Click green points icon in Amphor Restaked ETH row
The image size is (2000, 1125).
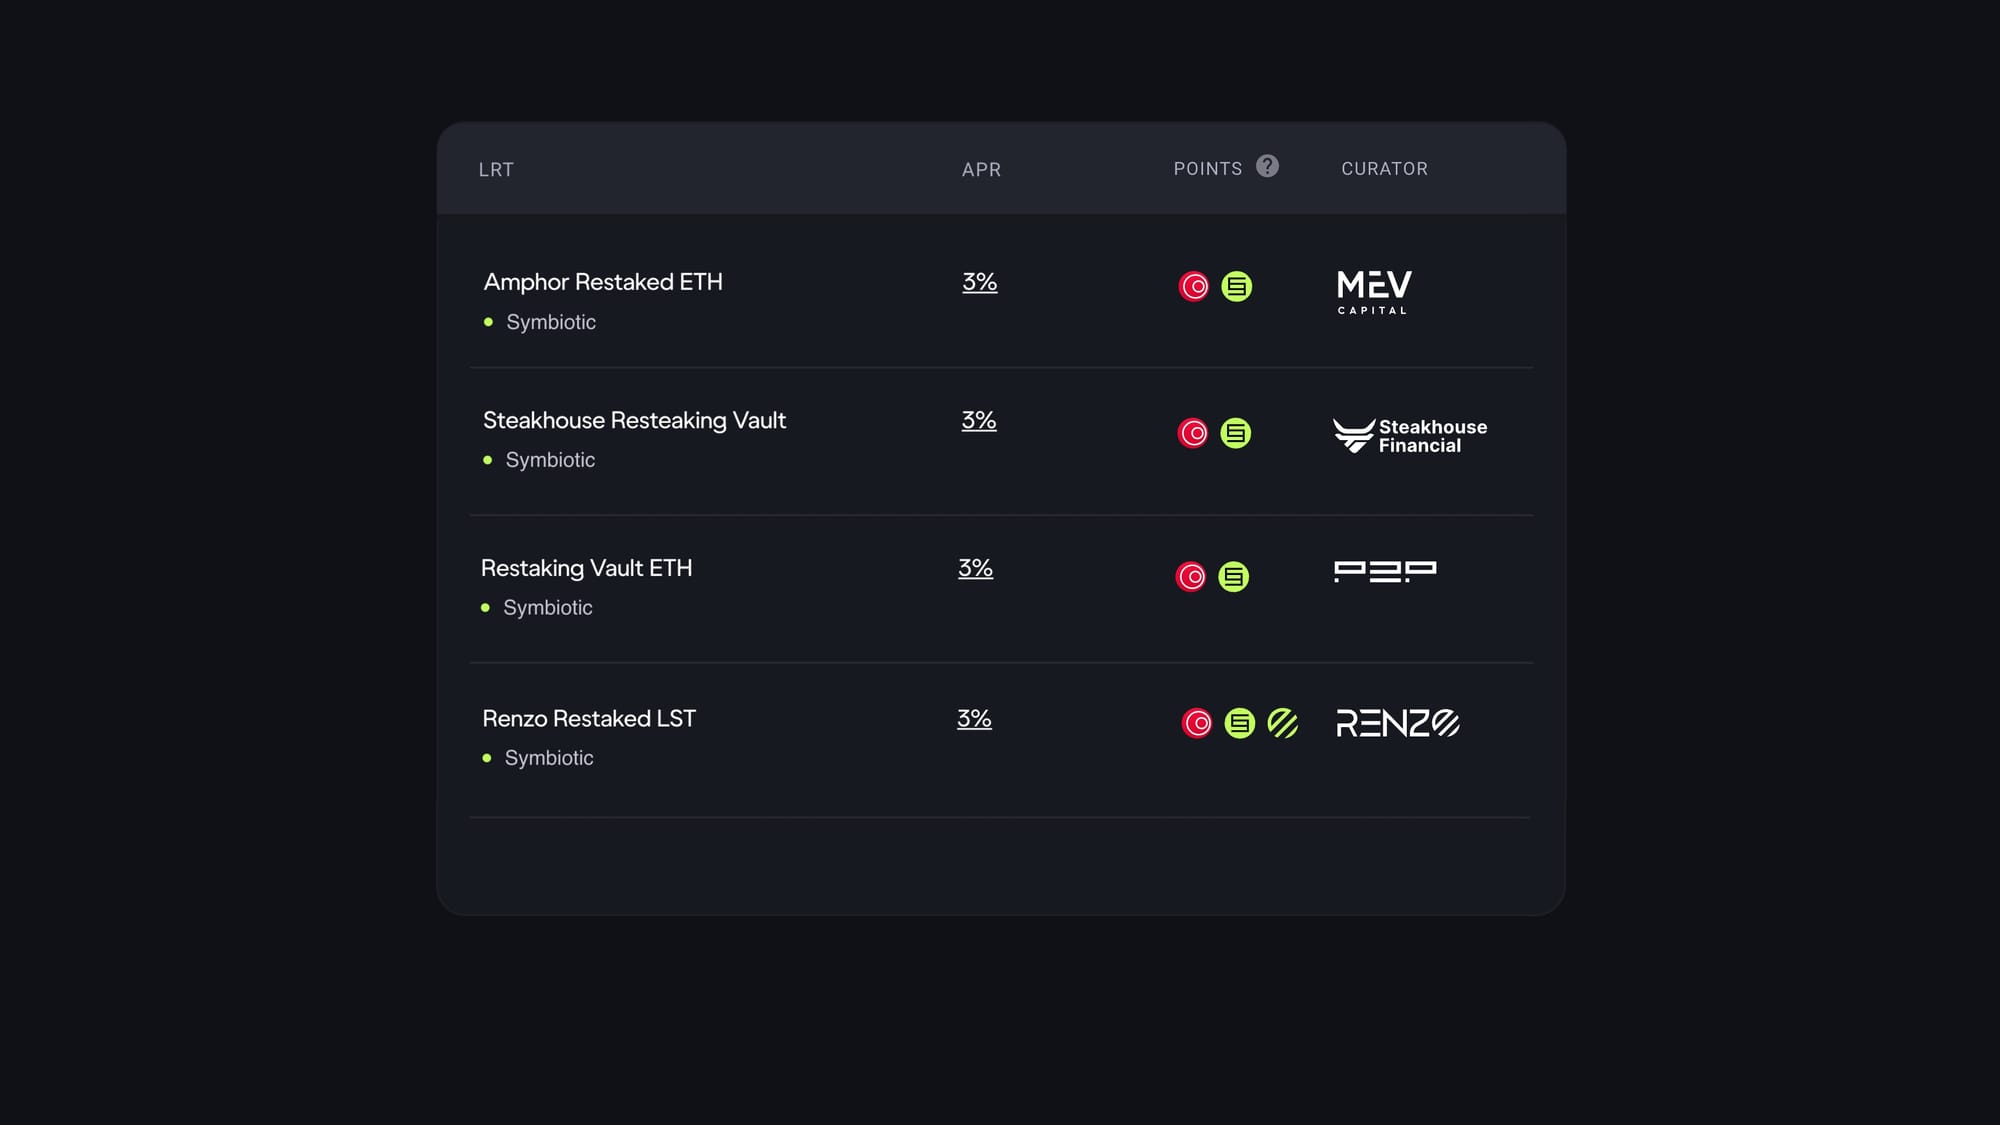[1237, 287]
